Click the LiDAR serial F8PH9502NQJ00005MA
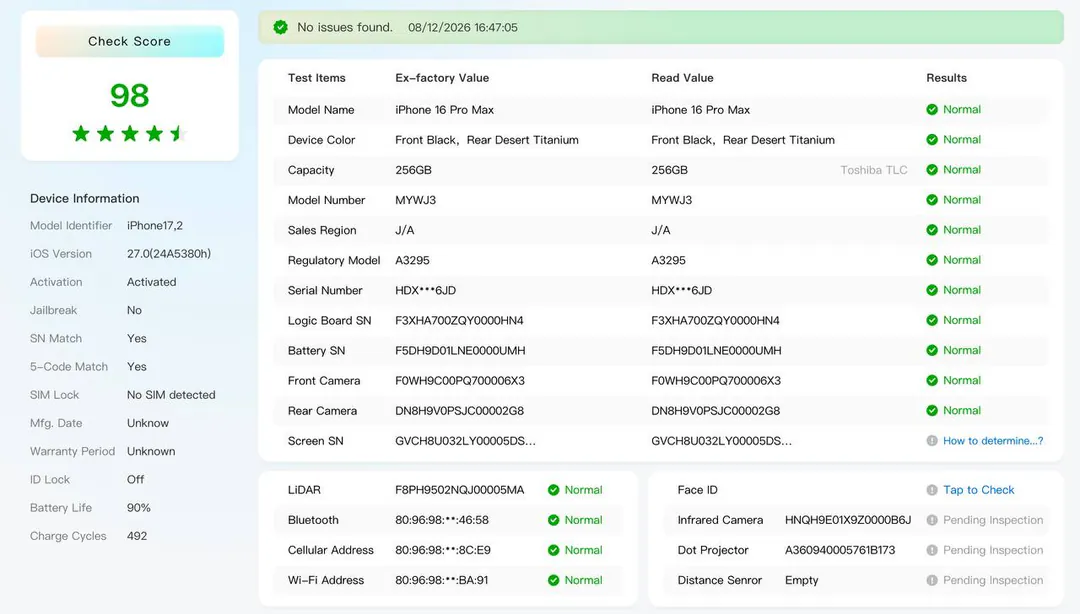 pyautogui.click(x=459, y=490)
